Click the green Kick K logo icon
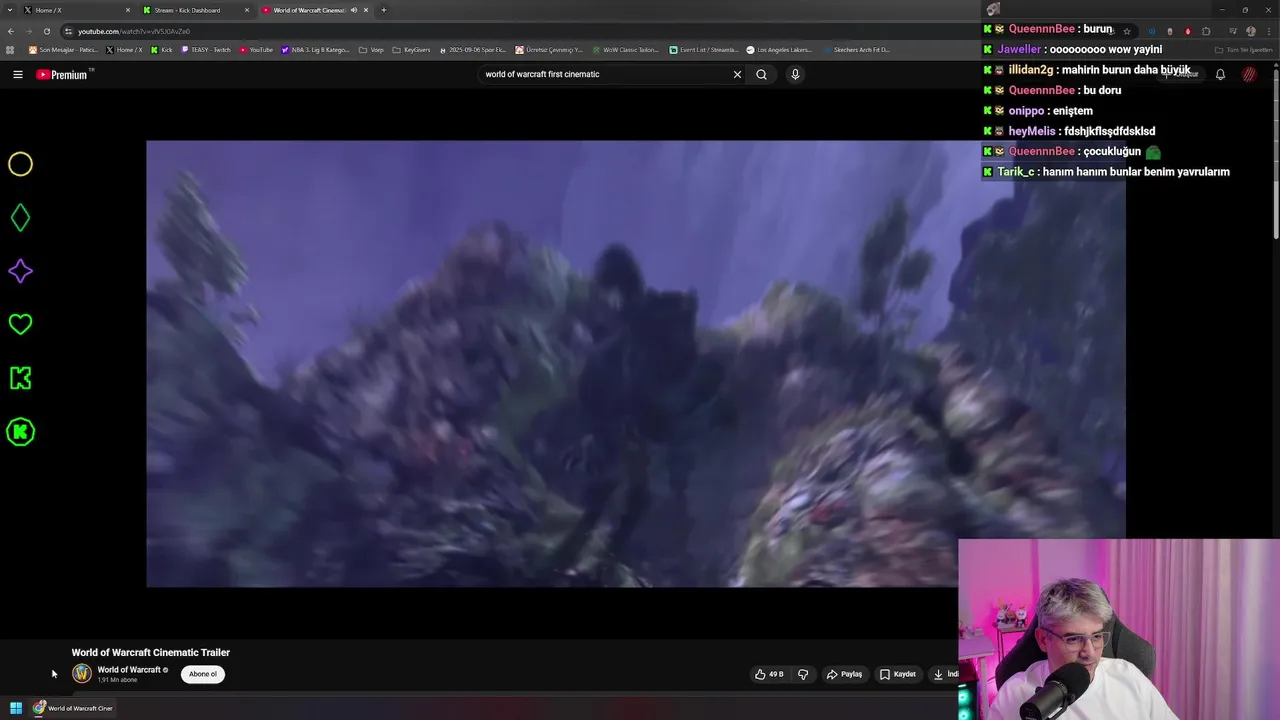The width and height of the screenshot is (1280, 720). point(20,378)
